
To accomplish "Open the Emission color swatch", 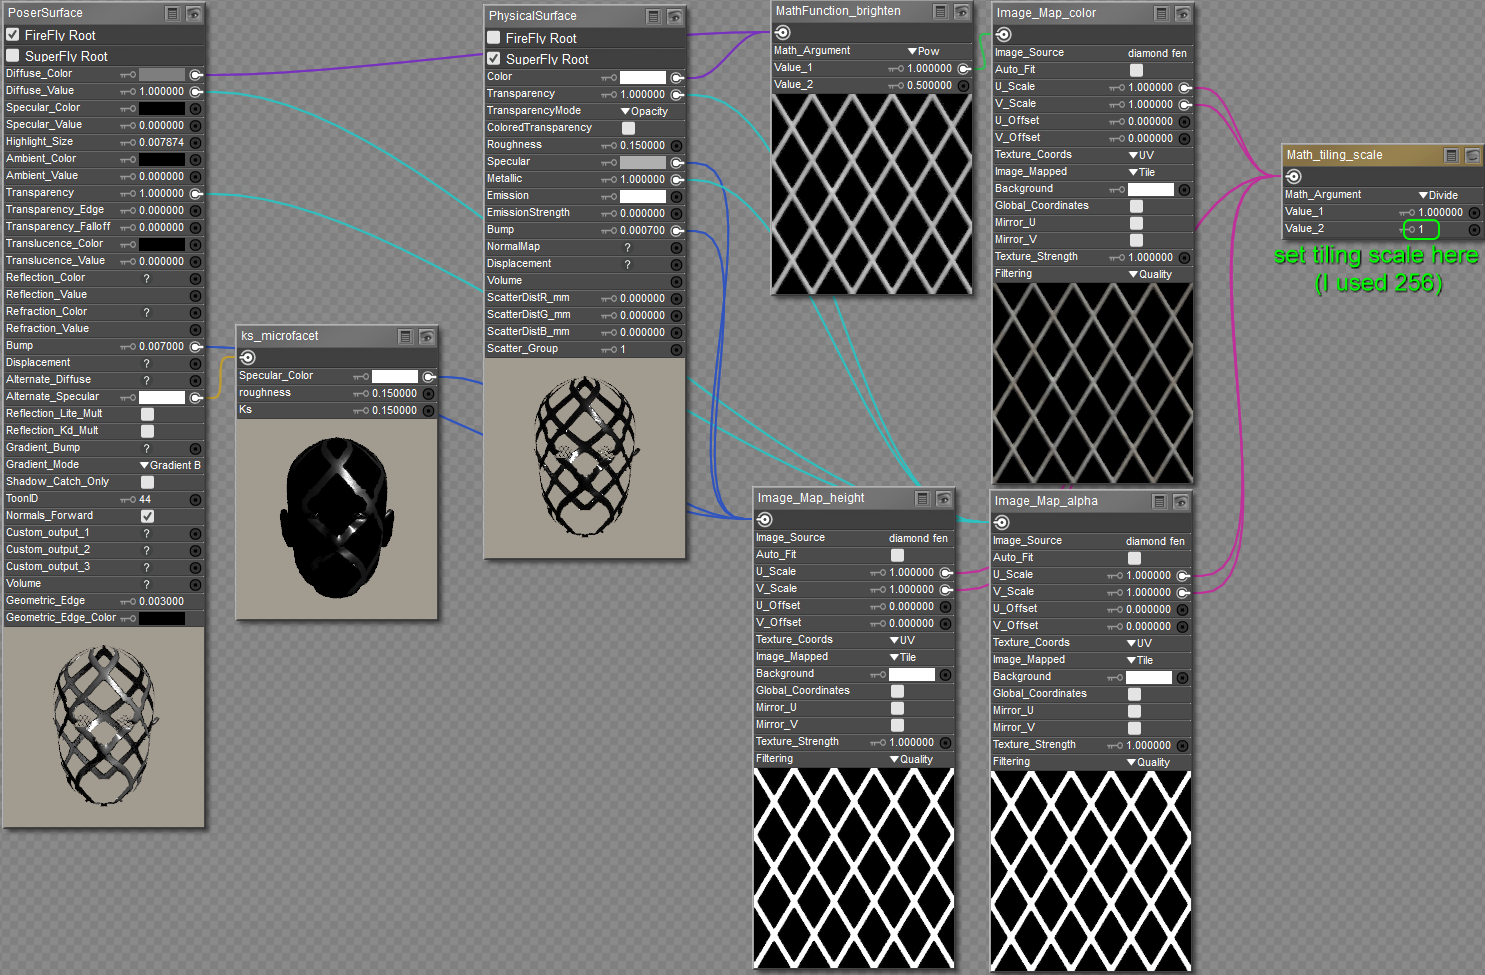I will click(642, 197).
